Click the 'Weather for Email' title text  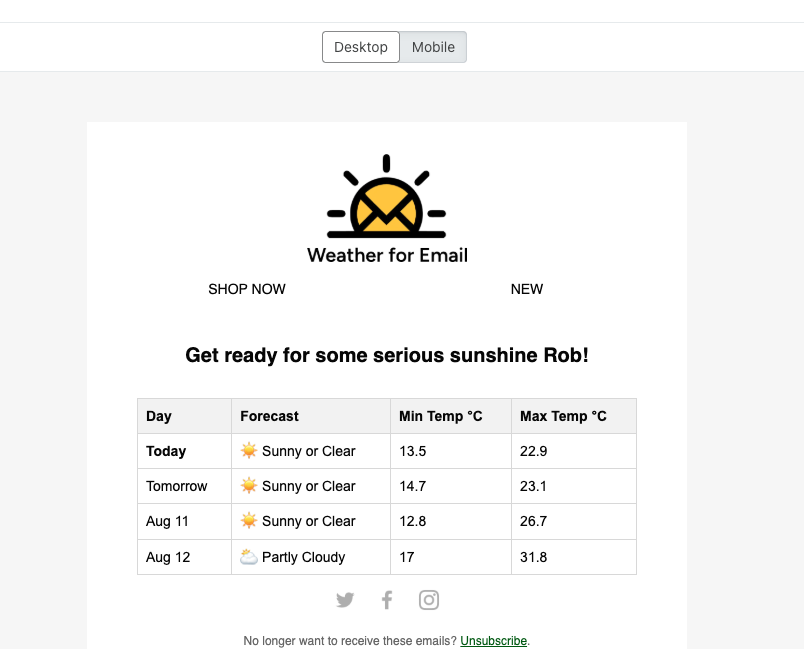pos(387,255)
